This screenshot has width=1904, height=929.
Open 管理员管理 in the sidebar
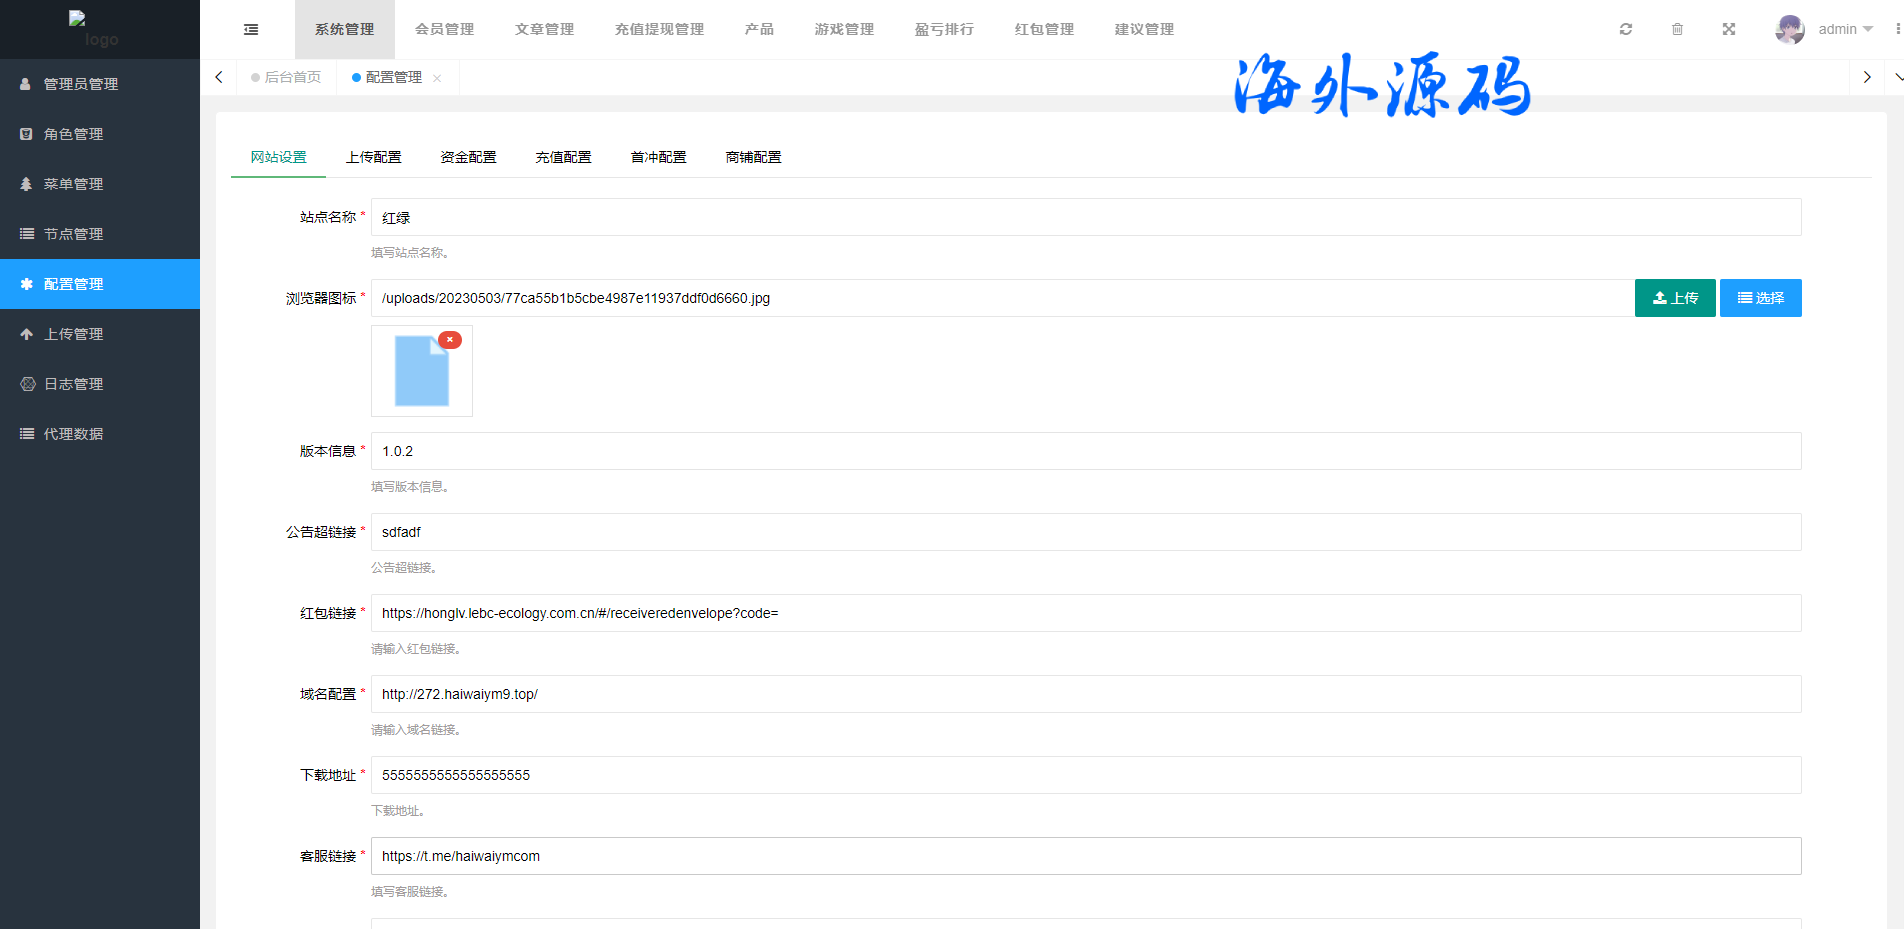pos(80,84)
